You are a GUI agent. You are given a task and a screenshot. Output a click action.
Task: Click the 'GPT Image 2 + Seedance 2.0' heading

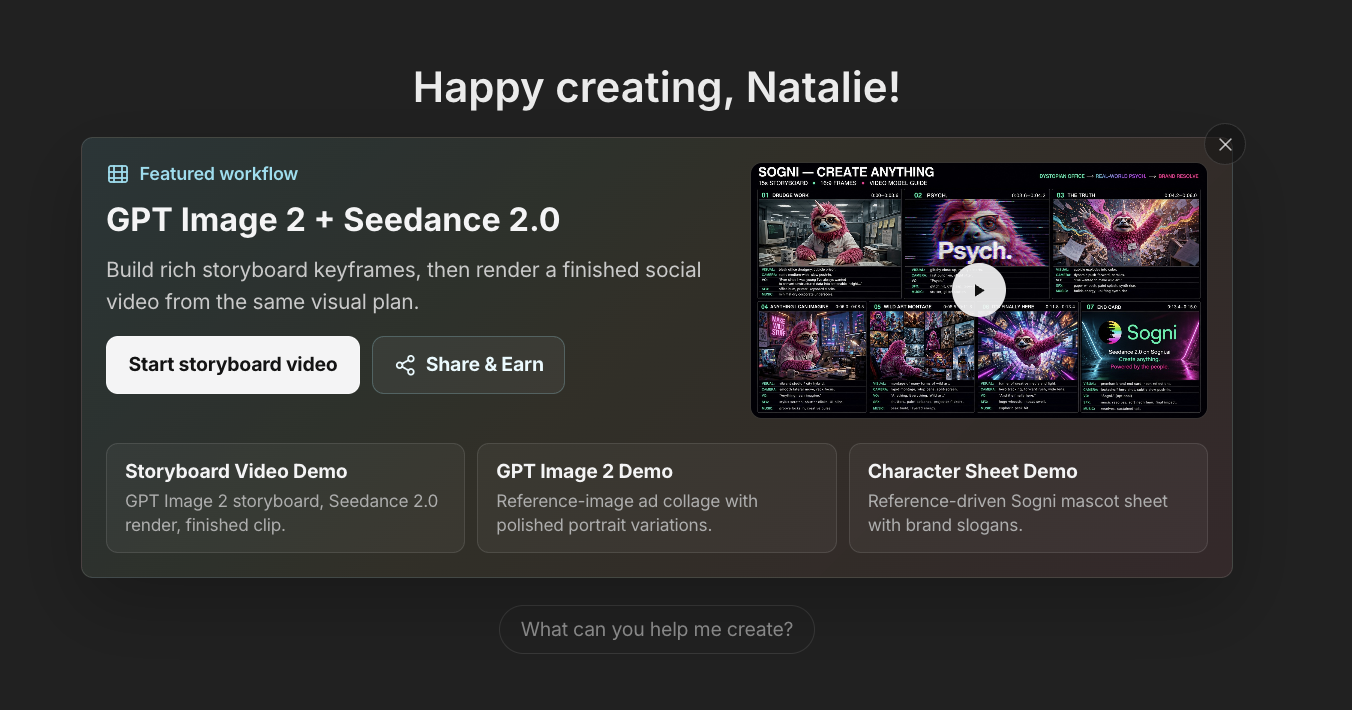tap(333, 220)
